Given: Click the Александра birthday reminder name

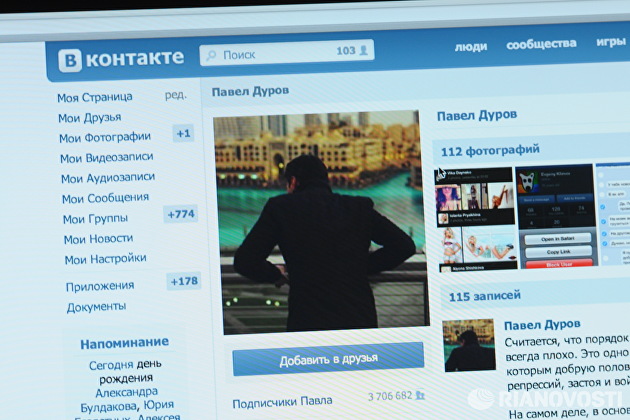Looking at the screenshot, I should click(127, 392).
